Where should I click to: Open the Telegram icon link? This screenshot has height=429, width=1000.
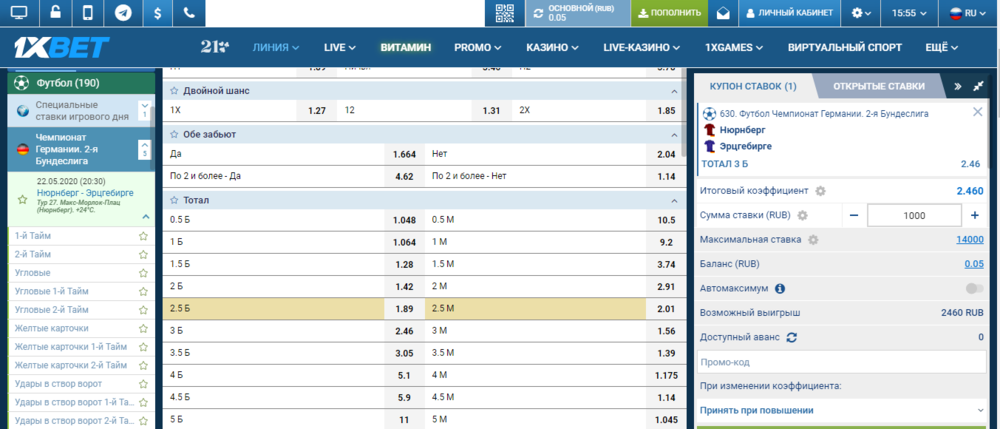tap(123, 13)
